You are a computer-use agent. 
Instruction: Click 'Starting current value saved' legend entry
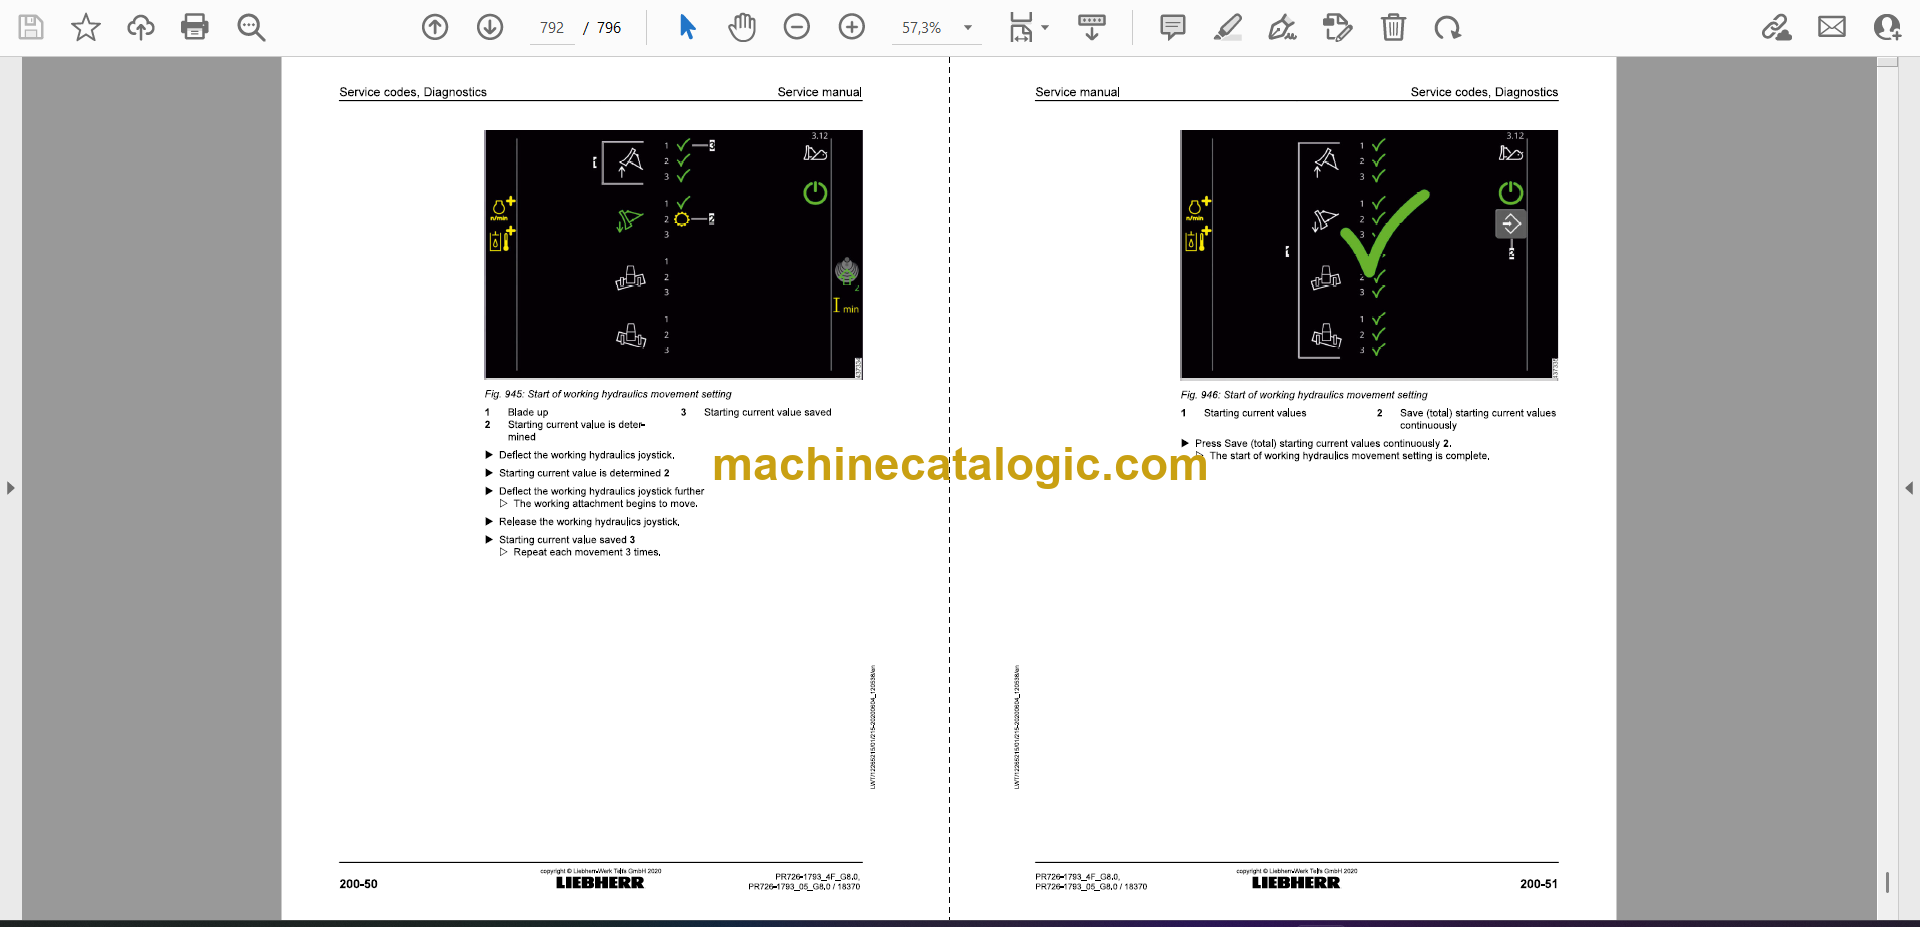(767, 412)
